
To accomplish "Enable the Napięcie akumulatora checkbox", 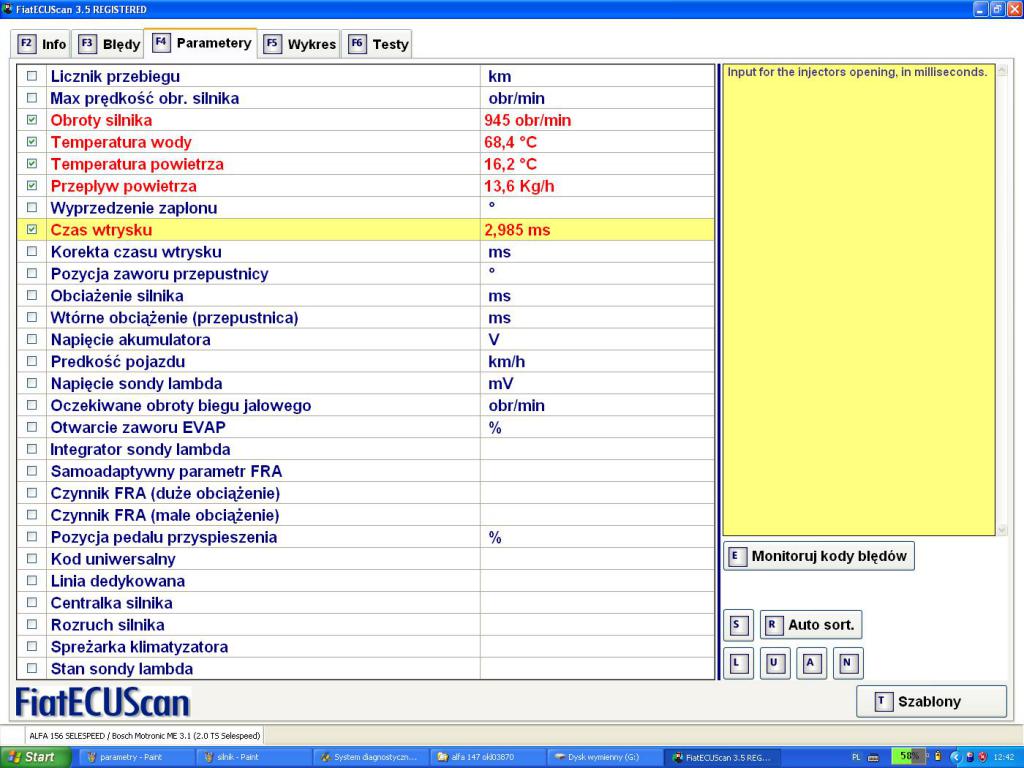I will [x=31, y=340].
